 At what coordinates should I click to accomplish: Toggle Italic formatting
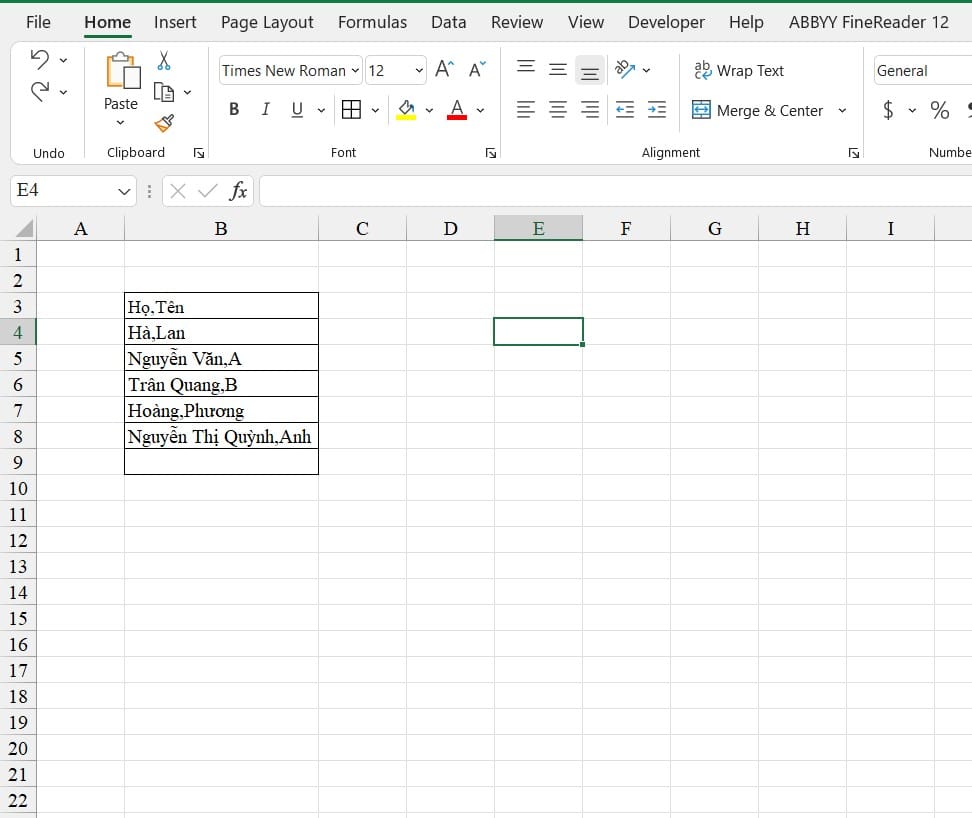265,110
